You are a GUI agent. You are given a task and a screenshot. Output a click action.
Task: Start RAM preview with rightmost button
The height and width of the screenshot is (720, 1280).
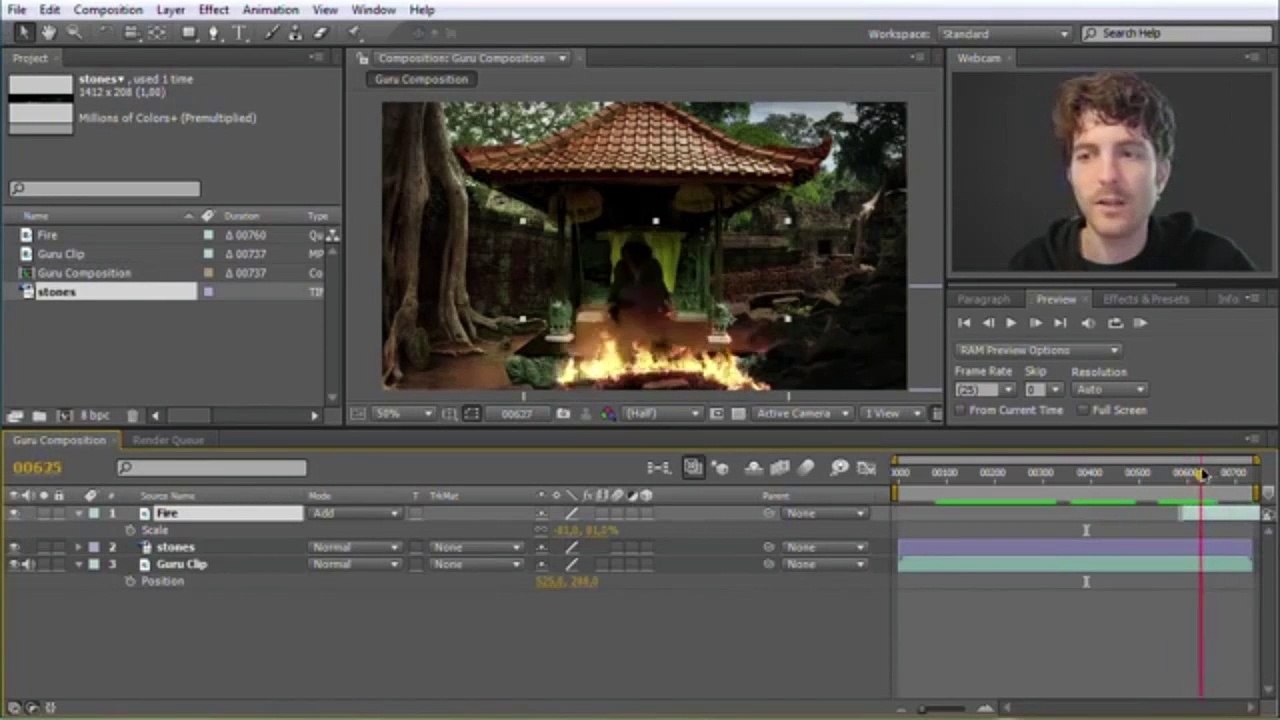tap(1141, 323)
